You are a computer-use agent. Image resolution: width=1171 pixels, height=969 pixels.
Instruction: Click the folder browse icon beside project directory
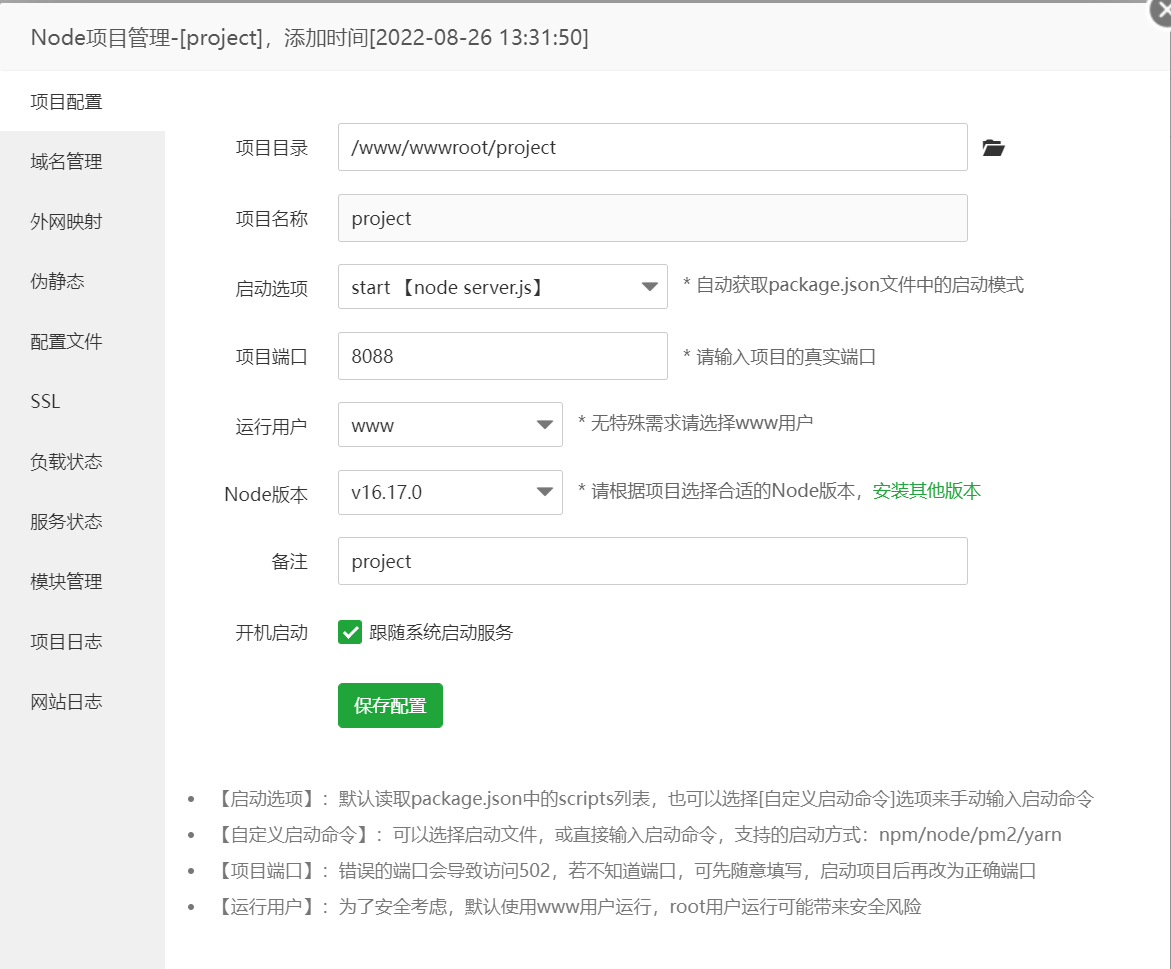point(992,148)
